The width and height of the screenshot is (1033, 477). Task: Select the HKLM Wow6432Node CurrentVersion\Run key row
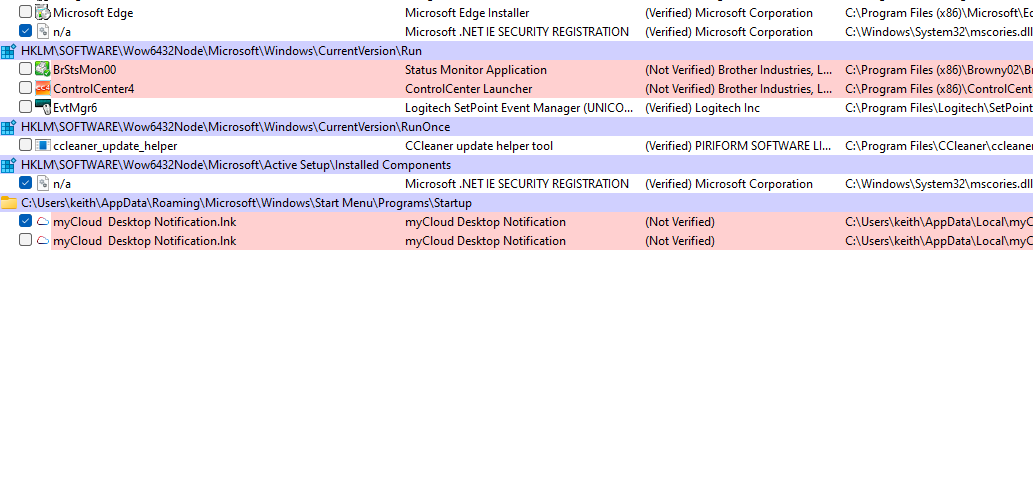coord(516,51)
